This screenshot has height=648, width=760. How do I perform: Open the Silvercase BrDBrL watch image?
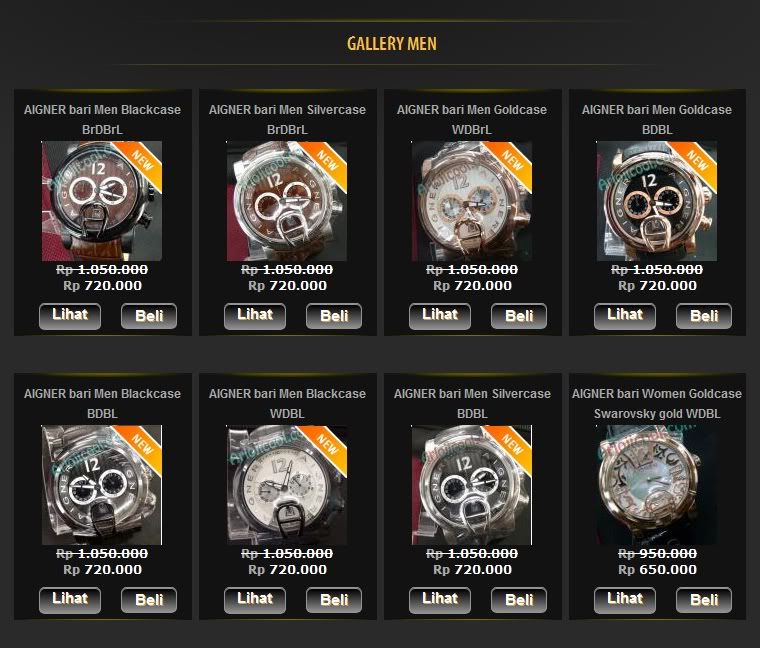tap(287, 201)
